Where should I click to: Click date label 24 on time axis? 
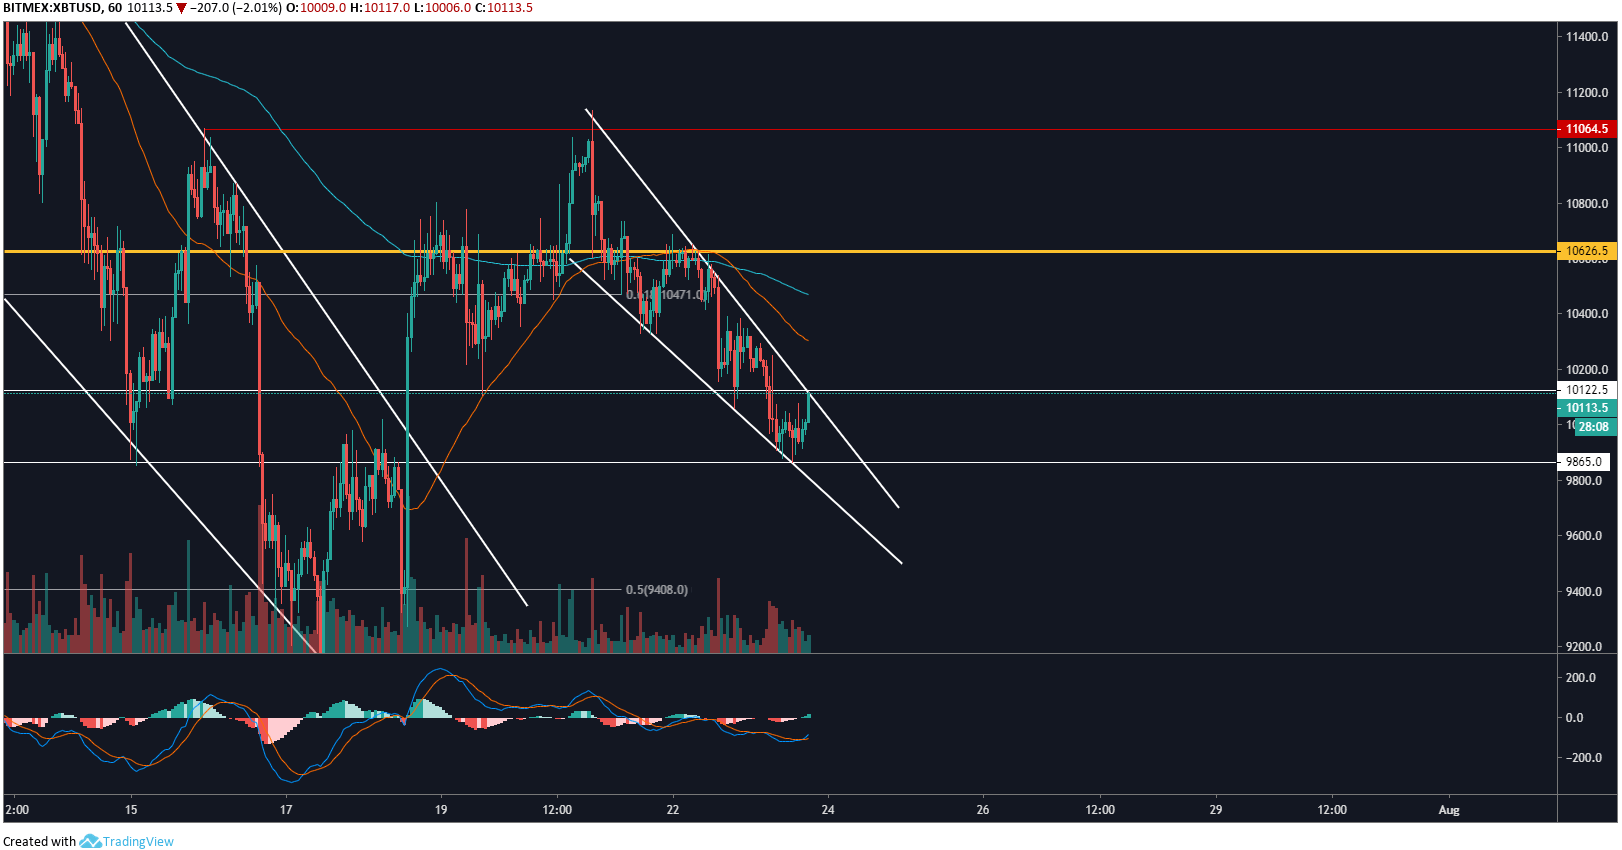[828, 810]
